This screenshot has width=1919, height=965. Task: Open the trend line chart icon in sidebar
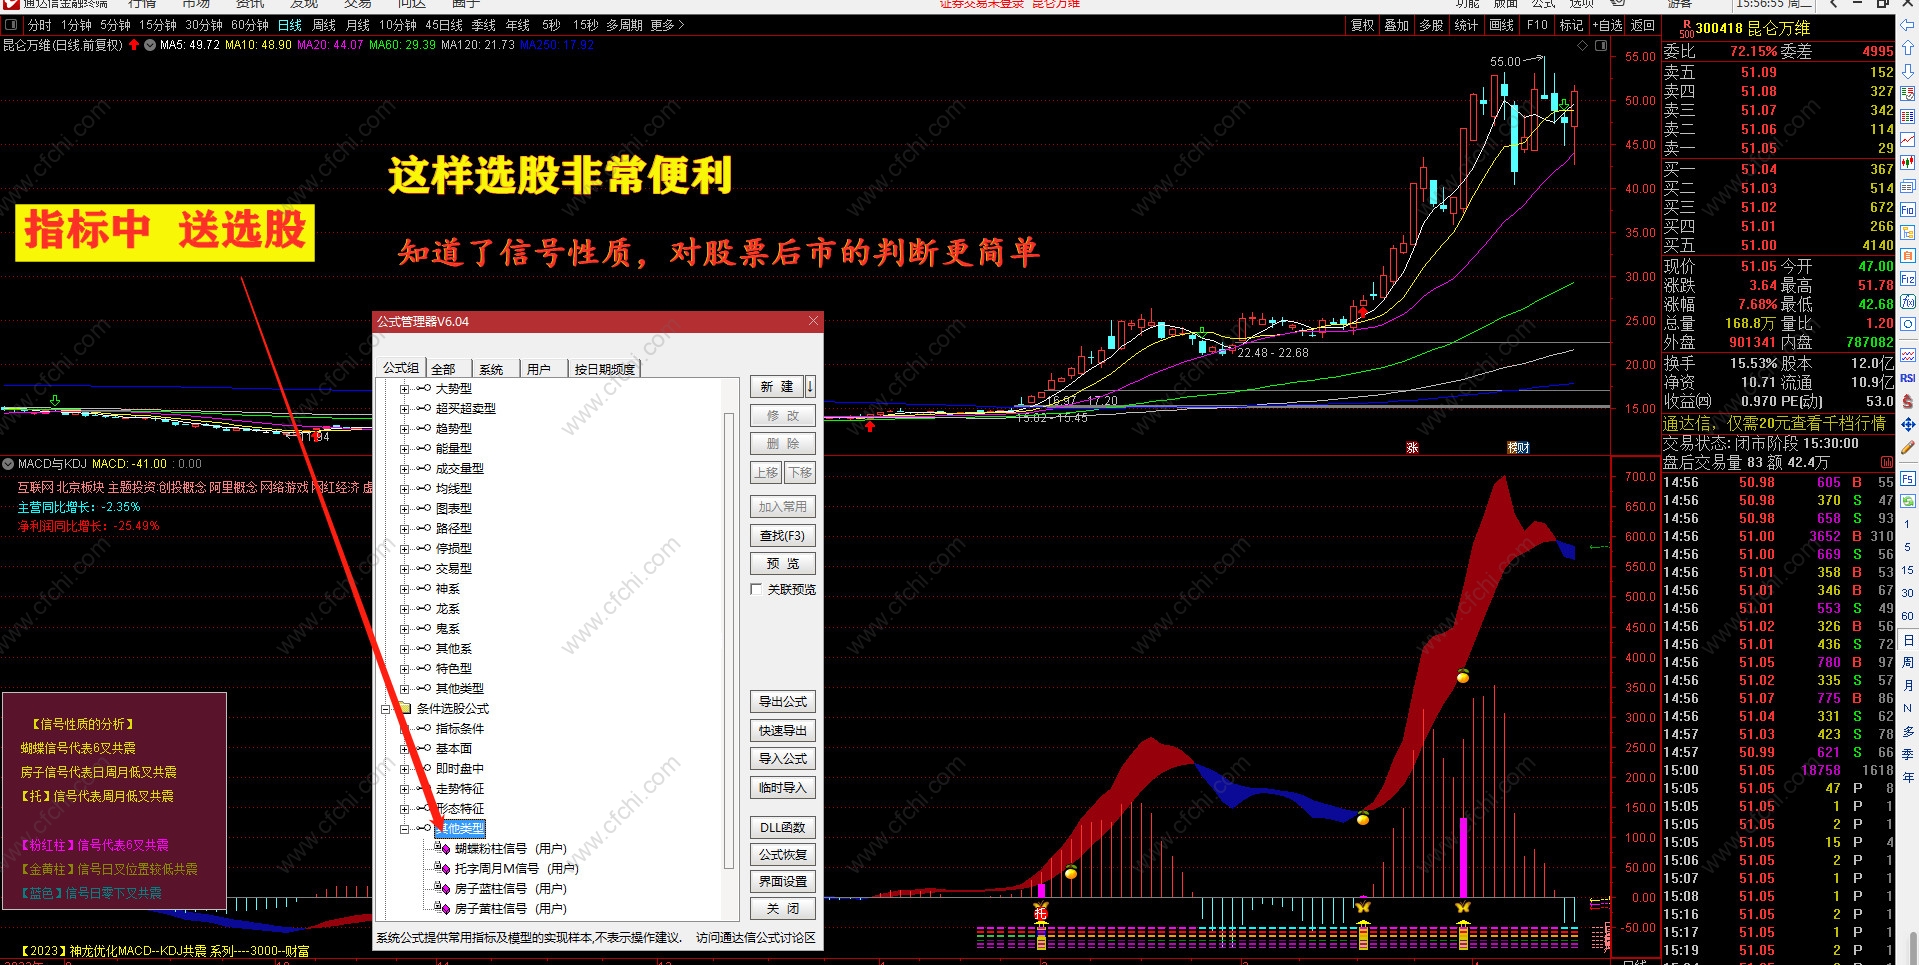(1908, 140)
